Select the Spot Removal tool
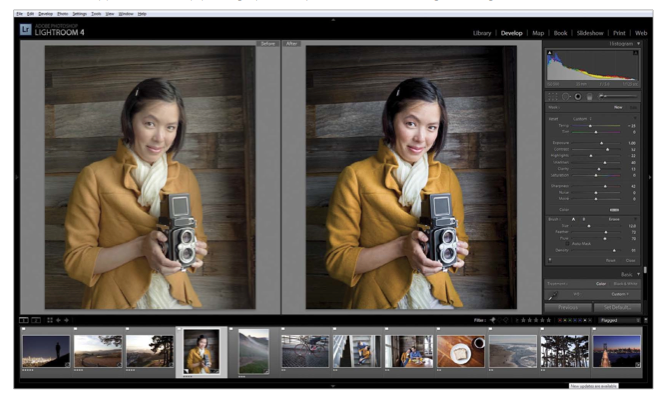The image size is (665, 401). [x=566, y=97]
